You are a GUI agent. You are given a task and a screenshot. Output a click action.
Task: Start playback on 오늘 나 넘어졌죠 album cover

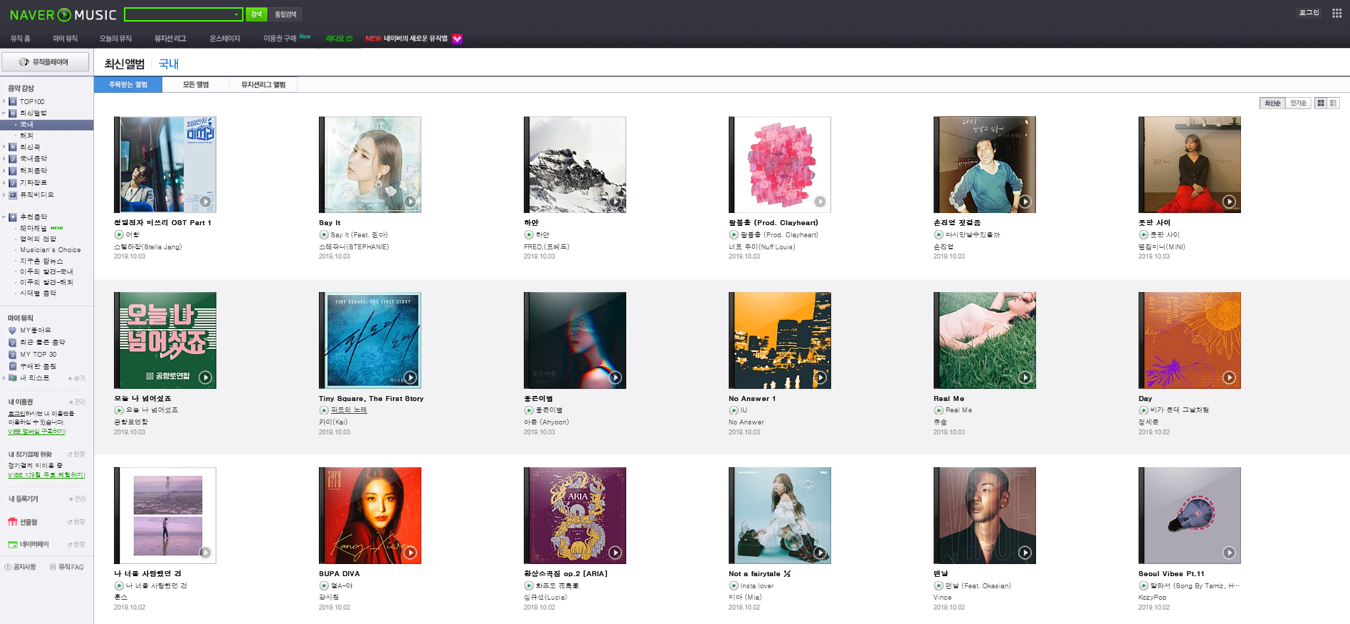(205, 378)
